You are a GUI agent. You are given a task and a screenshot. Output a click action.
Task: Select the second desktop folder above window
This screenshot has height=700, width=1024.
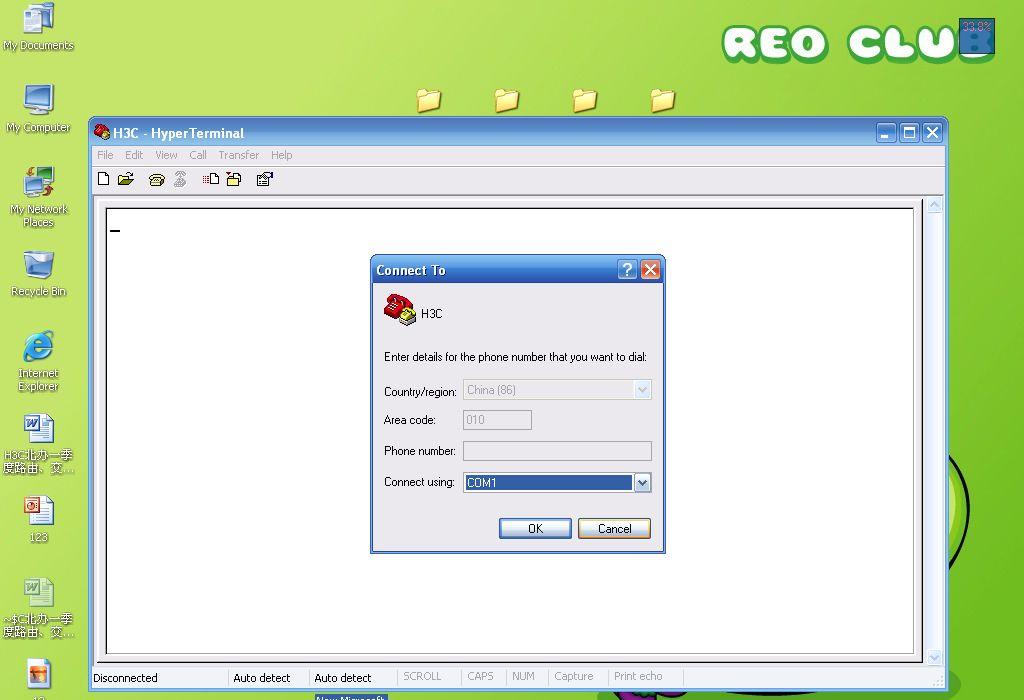tap(506, 101)
